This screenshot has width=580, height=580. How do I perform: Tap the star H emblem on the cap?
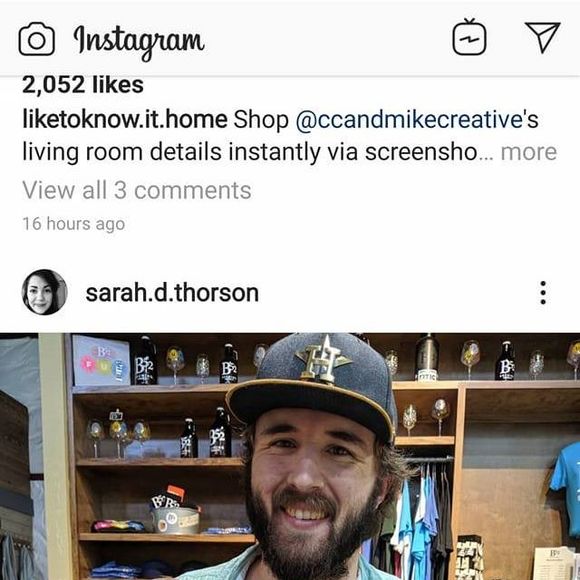[x=323, y=360]
